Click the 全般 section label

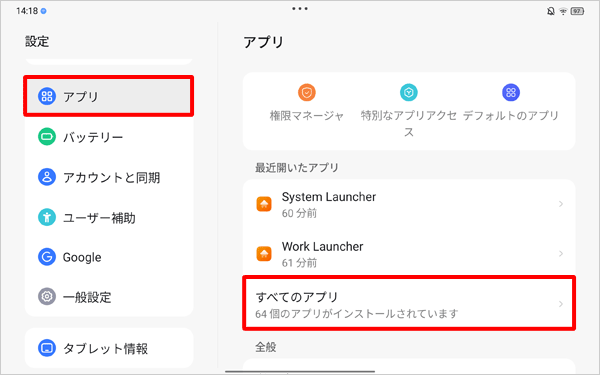(266, 347)
